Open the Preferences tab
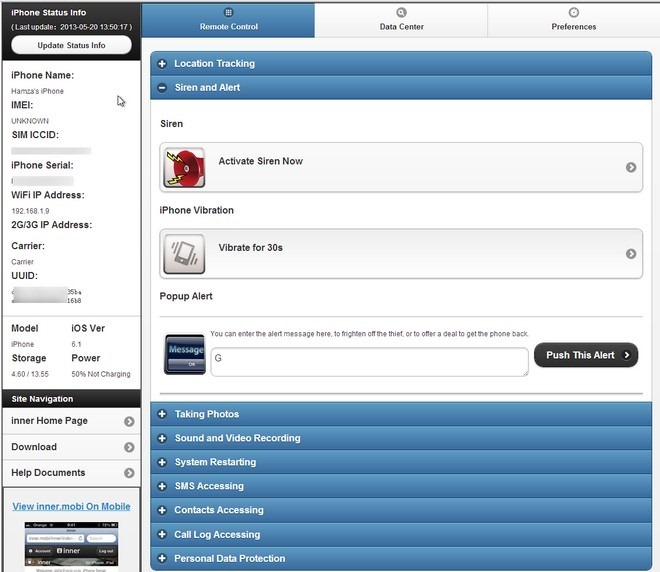The height and width of the screenshot is (572, 660). (x=573, y=20)
